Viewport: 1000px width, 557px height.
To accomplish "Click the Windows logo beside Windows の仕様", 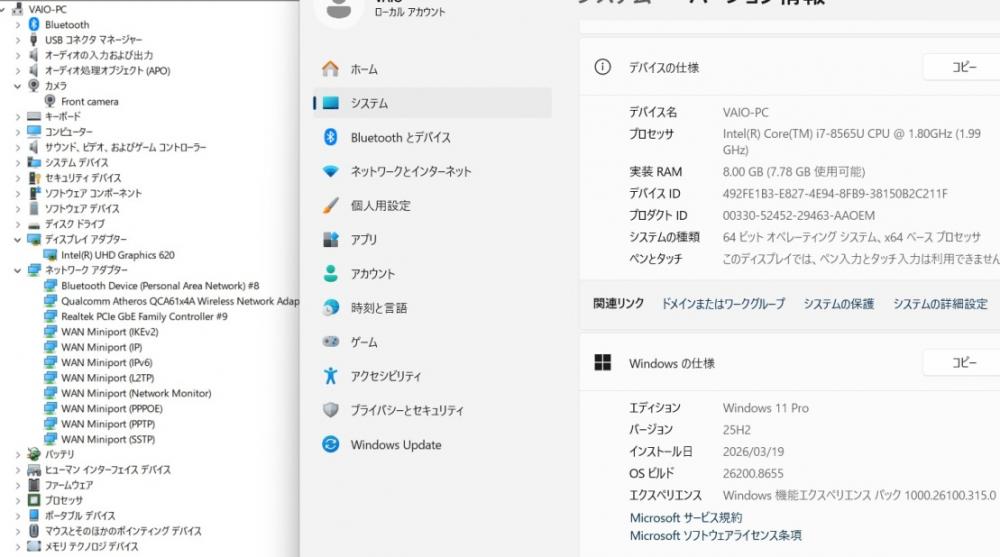I will tap(603, 362).
